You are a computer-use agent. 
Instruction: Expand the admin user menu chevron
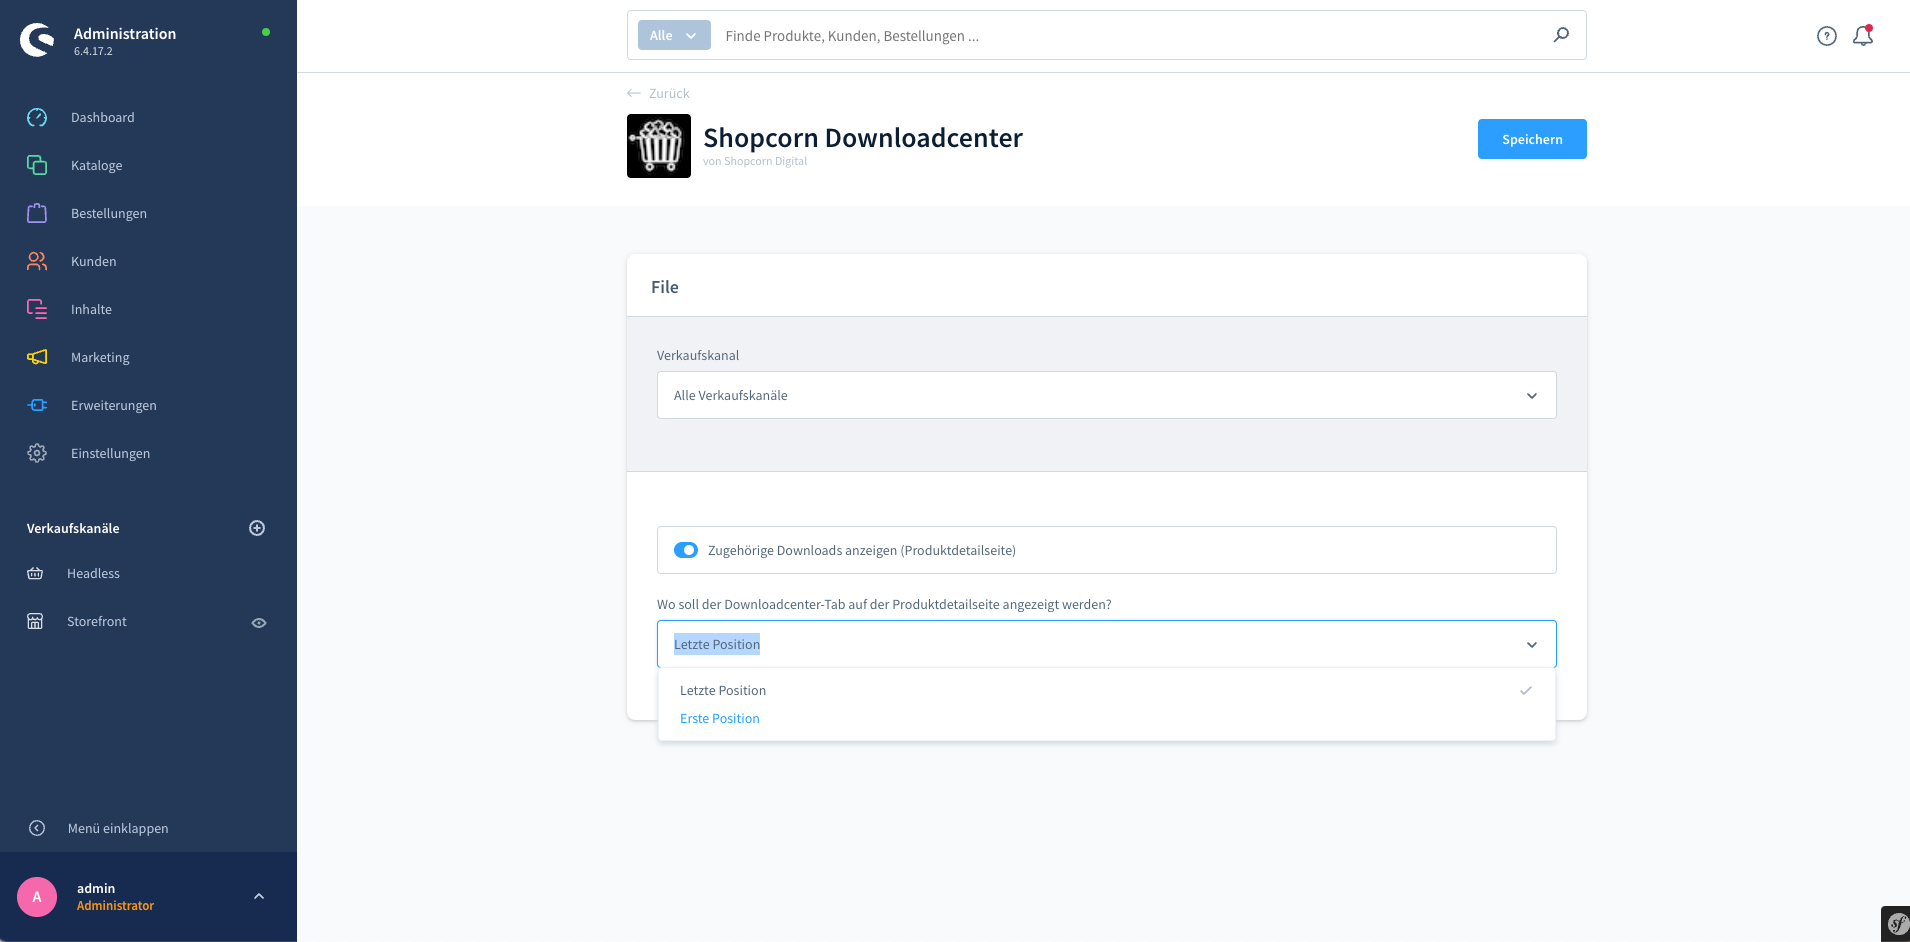(x=259, y=897)
